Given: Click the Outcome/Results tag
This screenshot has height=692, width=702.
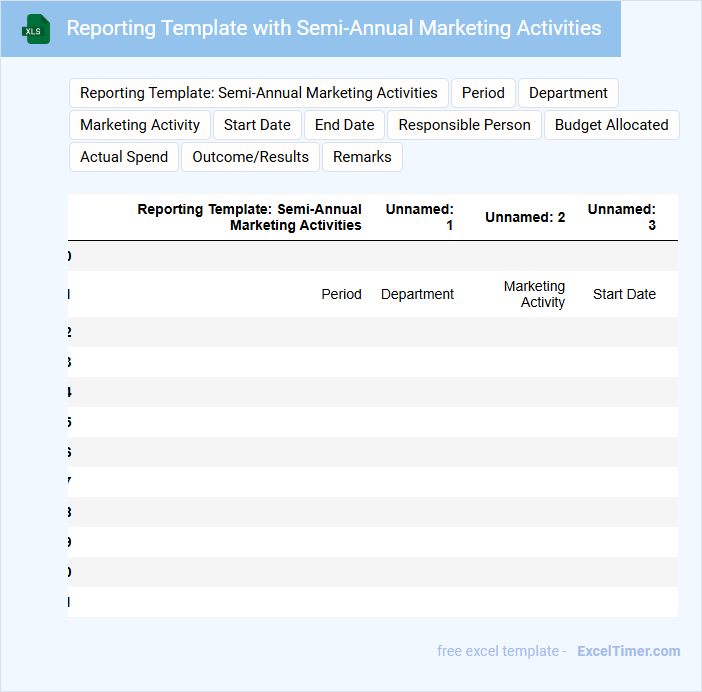Looking at the screenshot, I should coord(250,157).
